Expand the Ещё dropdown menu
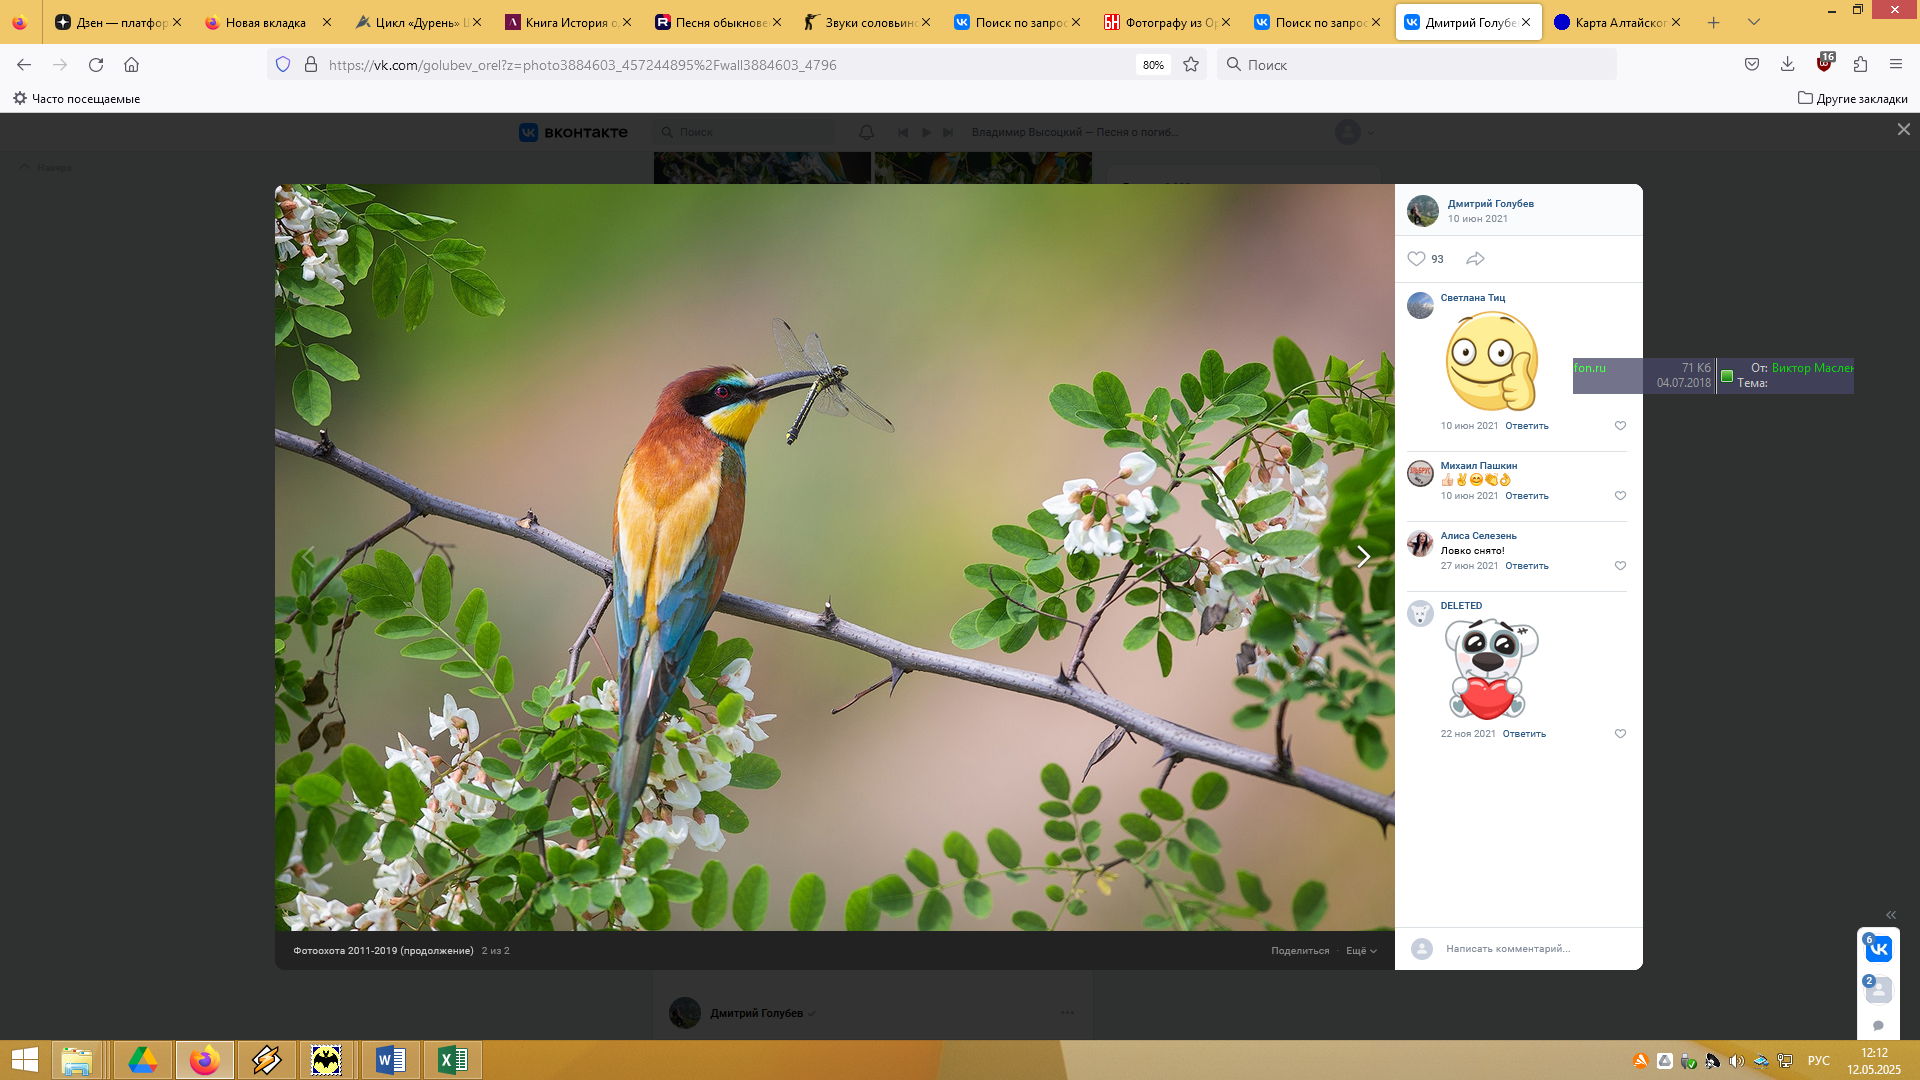The image size is (1920, 1080). tap(1360, 951)
